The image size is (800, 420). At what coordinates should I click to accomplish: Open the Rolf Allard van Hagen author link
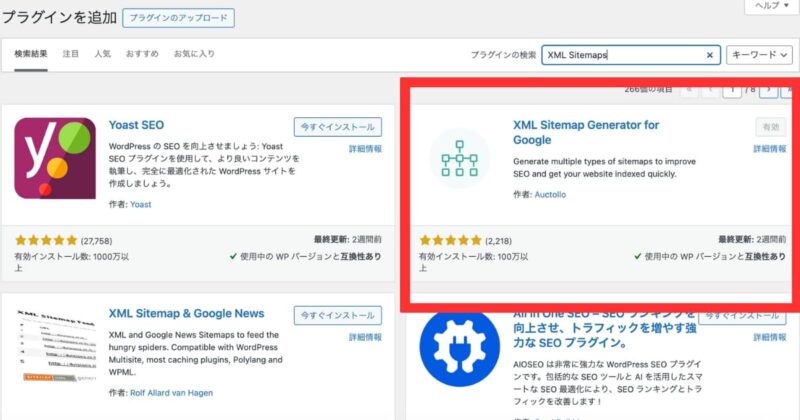171,393
